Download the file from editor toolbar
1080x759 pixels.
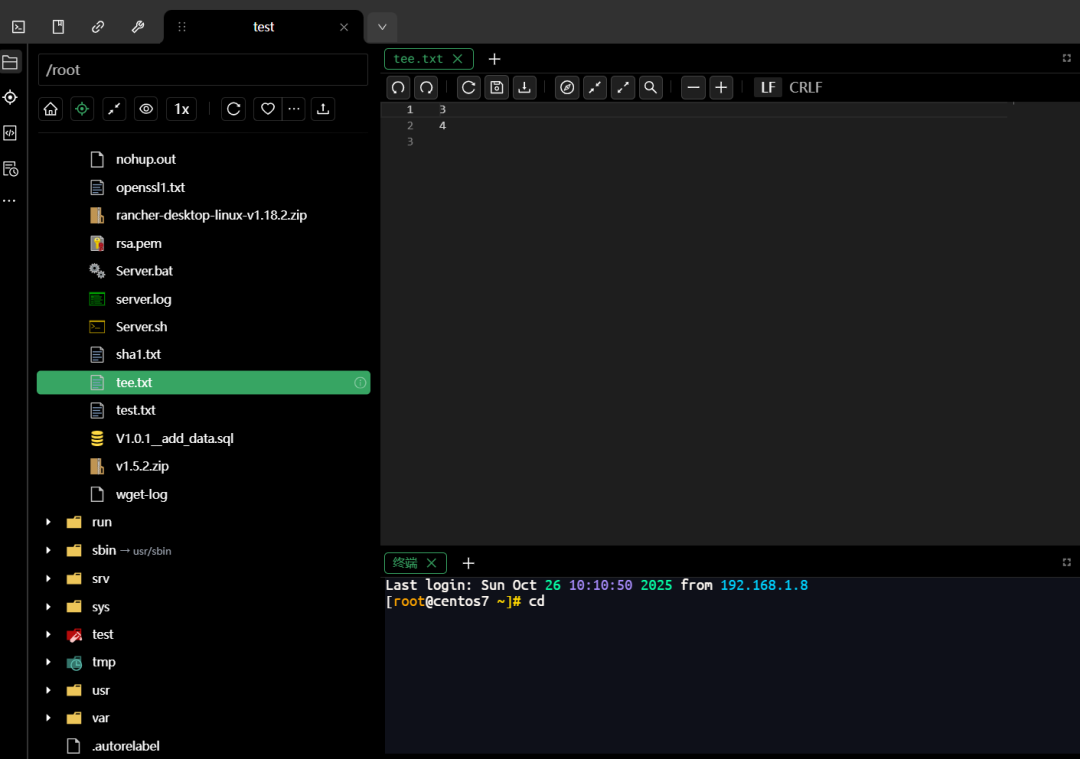tap(525, 87)
